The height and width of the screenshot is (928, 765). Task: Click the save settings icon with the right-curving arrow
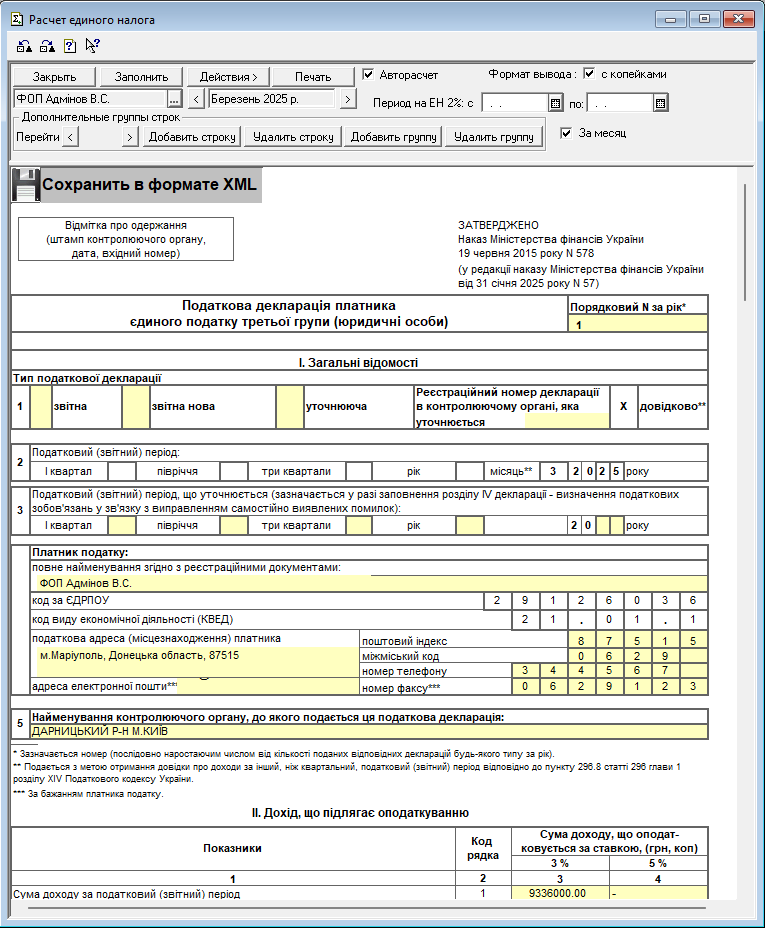pyautogui.click(x=47, y=46)
